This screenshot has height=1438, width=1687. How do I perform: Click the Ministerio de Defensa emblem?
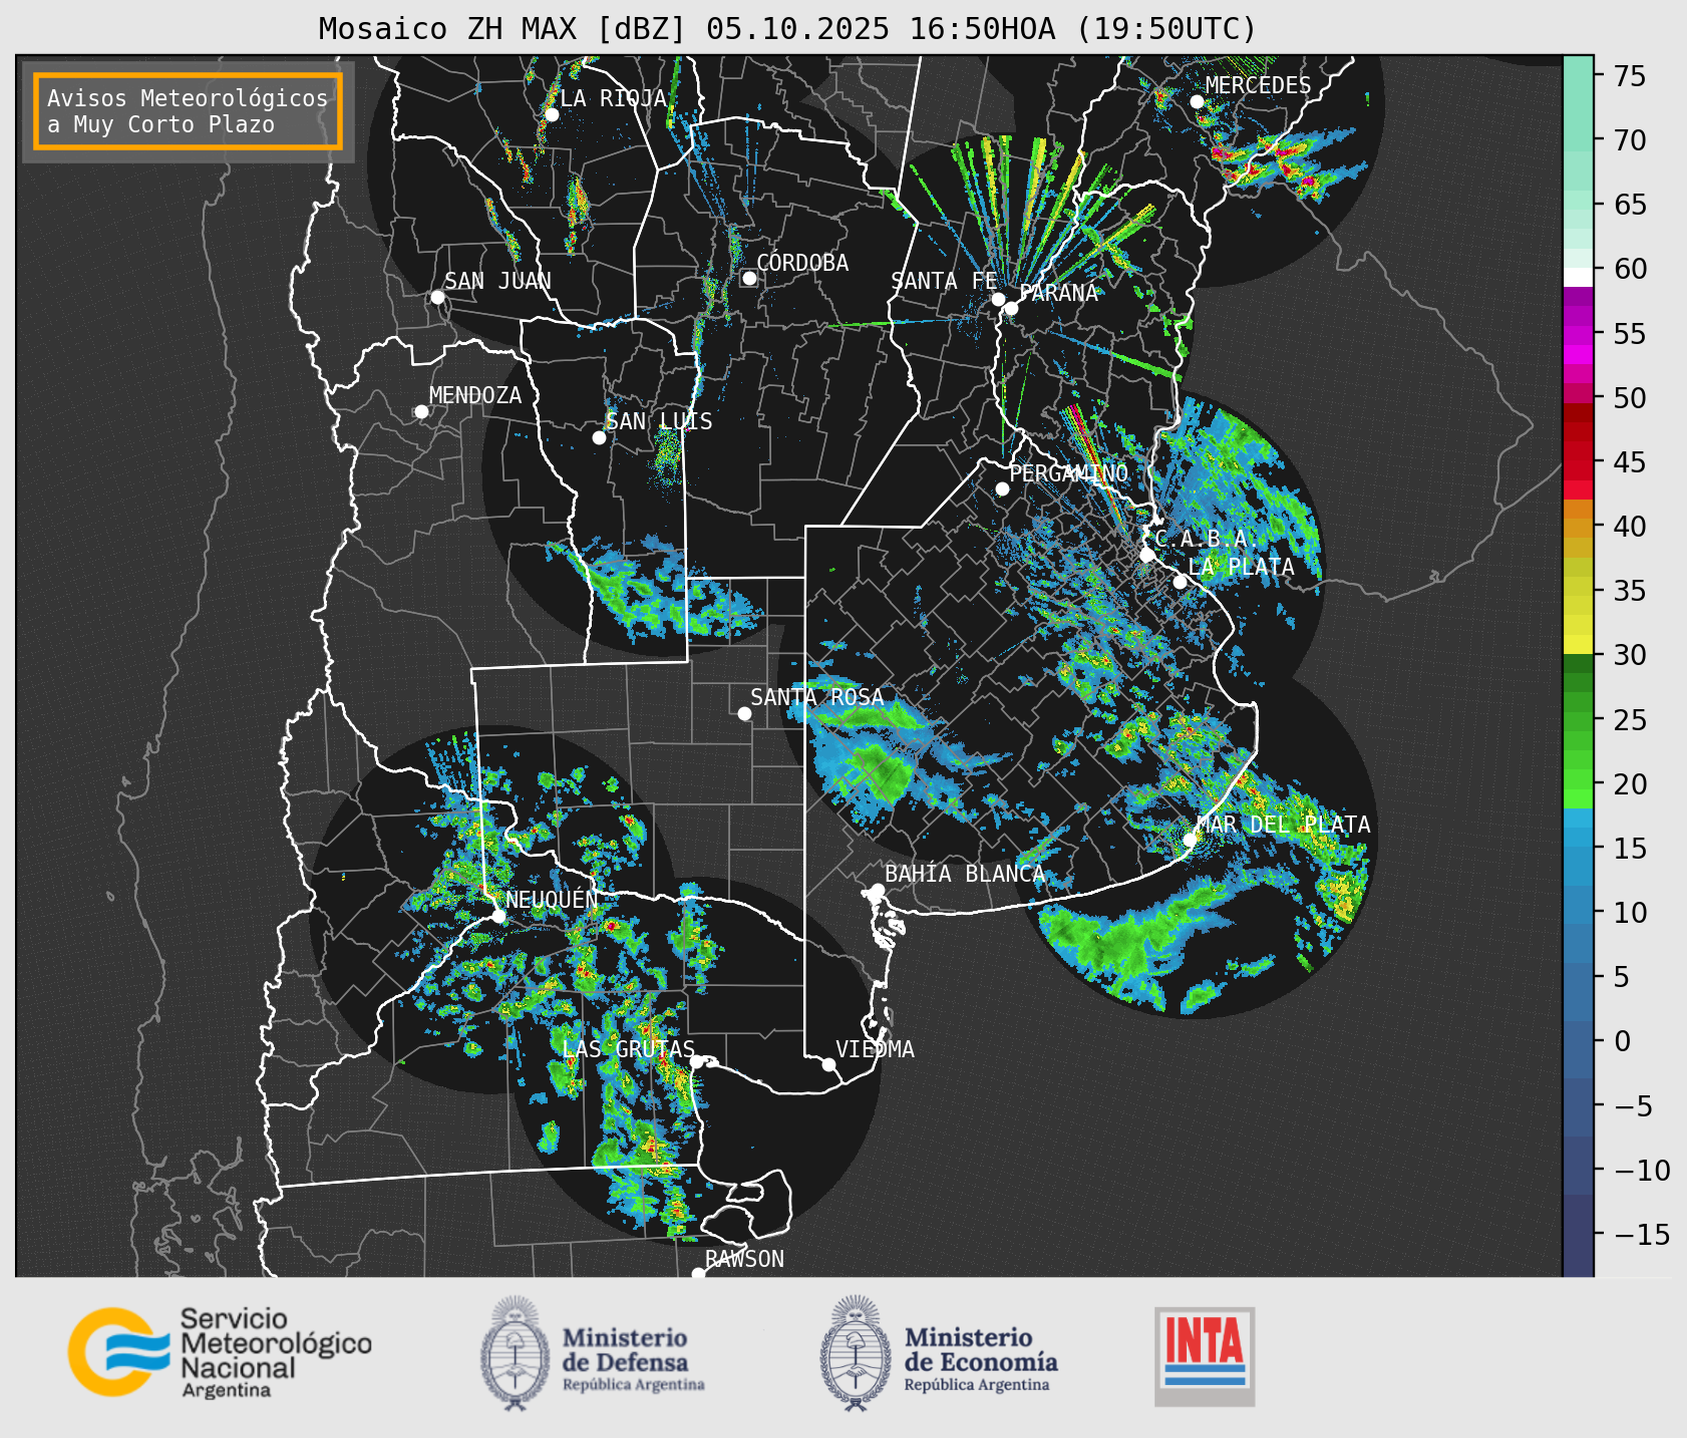click(515, 1353)
